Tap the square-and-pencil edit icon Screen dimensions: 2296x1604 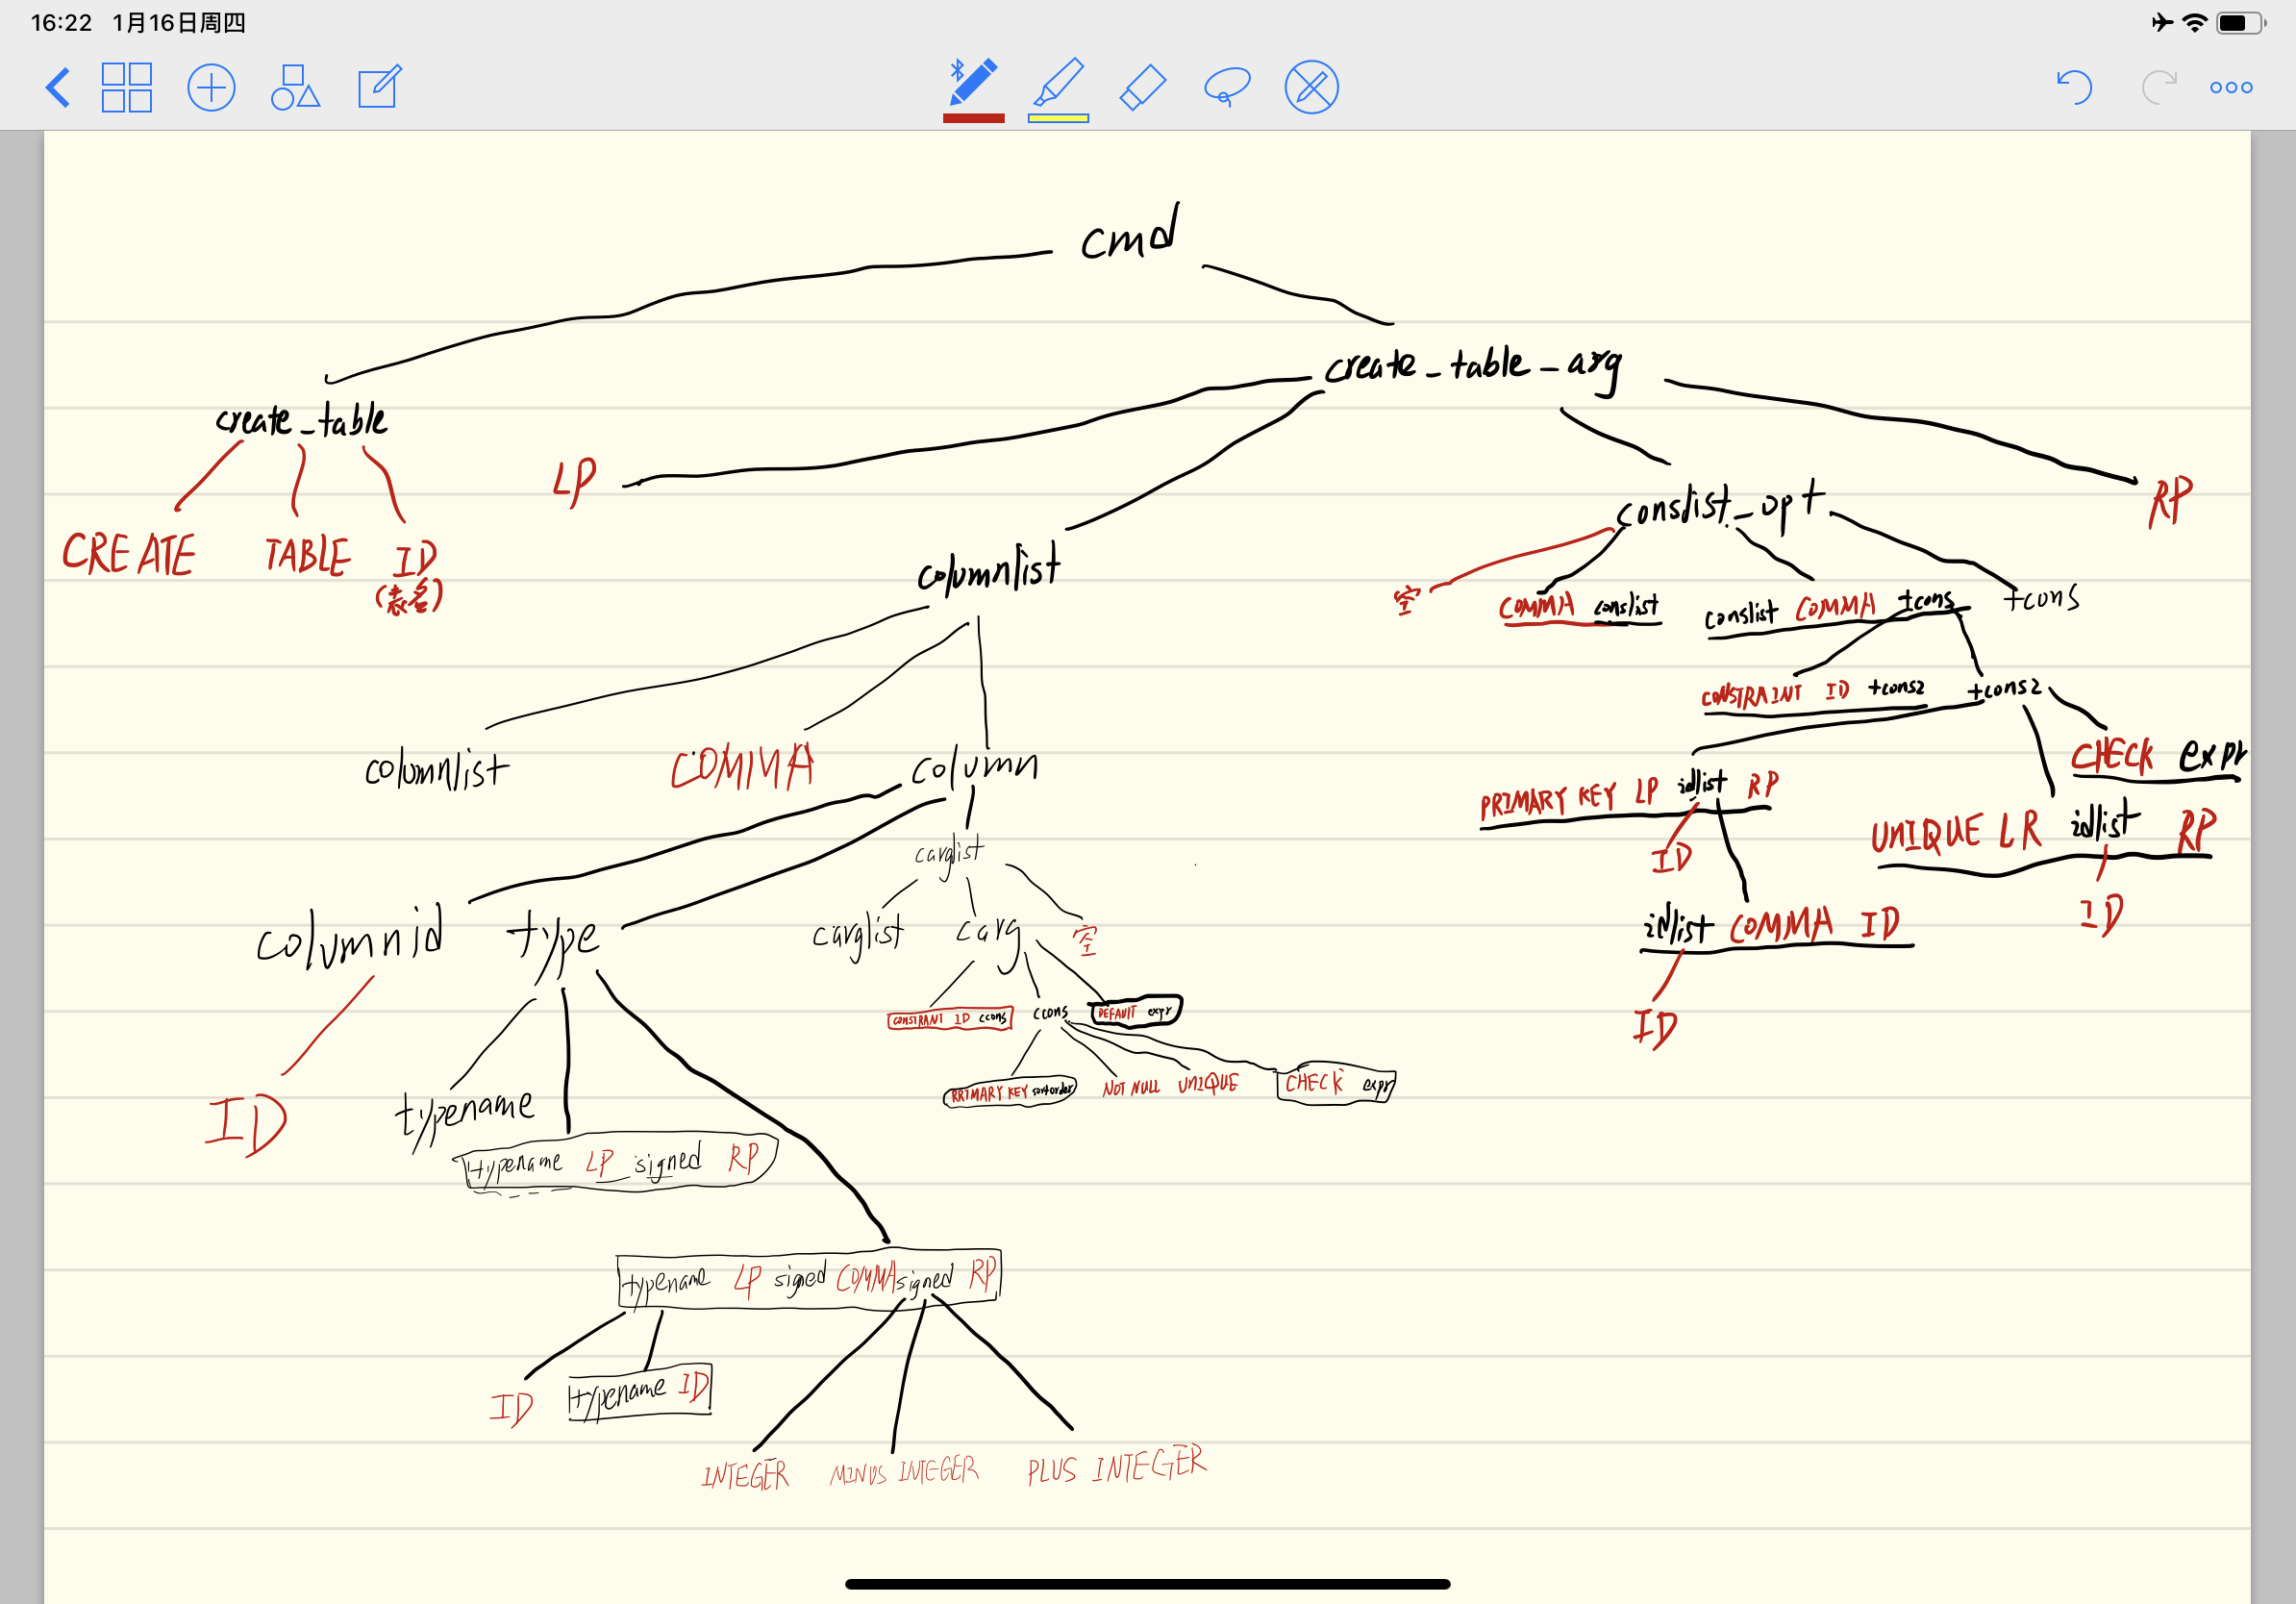pos(380,87)
